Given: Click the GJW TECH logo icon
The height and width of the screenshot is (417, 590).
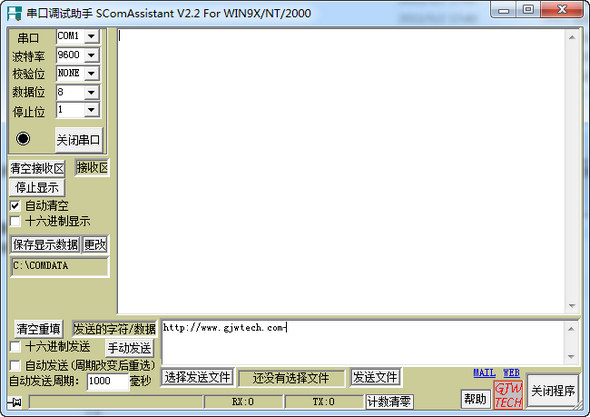Looking at the screenshot, I should pyautogui.click(x=508, y=395).
